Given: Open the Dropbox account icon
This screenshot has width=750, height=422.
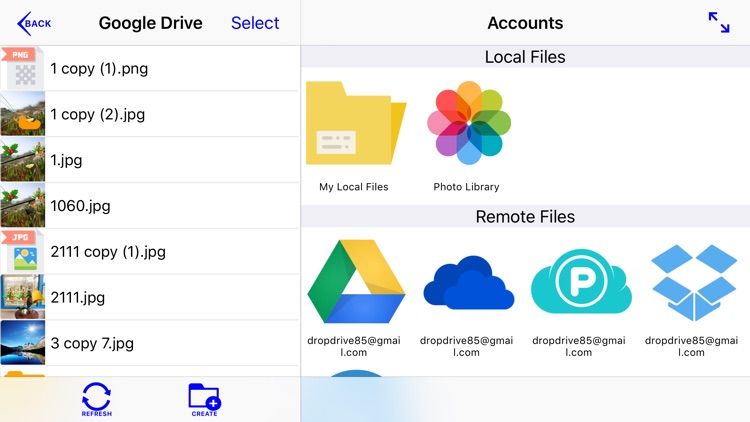Looking at the screenshot, I should (694, 282).
